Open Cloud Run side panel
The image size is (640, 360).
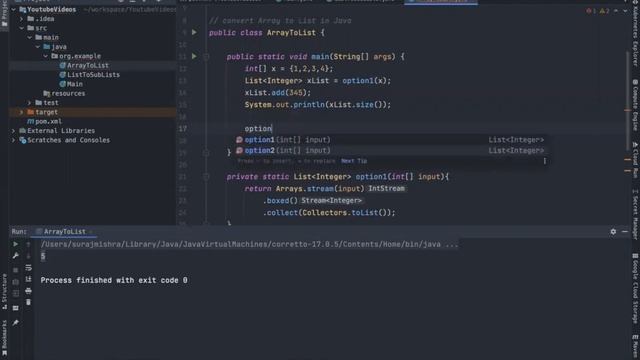635,160
